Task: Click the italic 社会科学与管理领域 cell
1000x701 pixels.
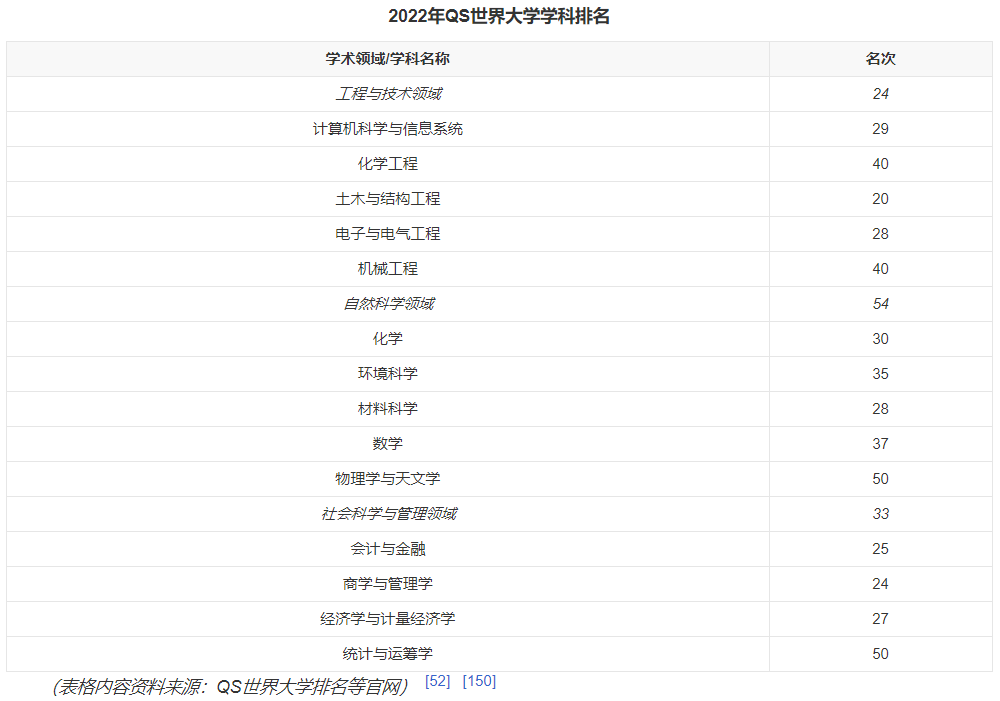Action: point(388,514)
